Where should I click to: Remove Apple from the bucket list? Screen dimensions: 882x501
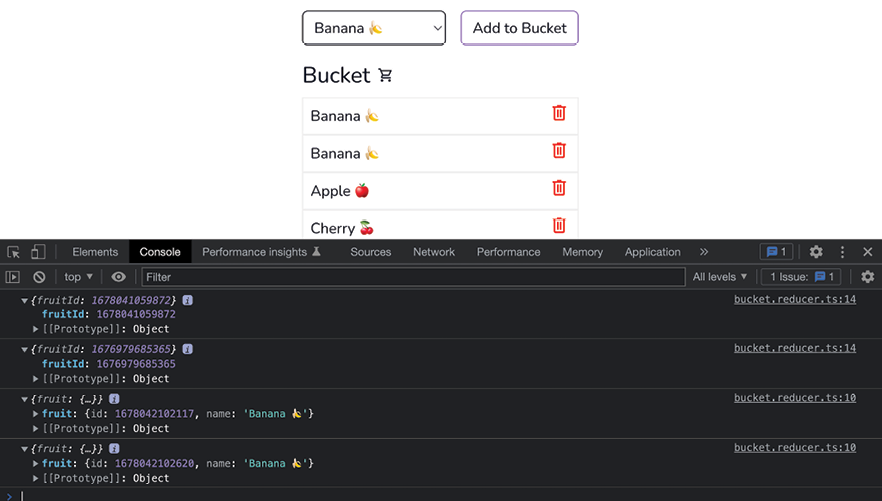pyautogui.click(x=559, y=188)
